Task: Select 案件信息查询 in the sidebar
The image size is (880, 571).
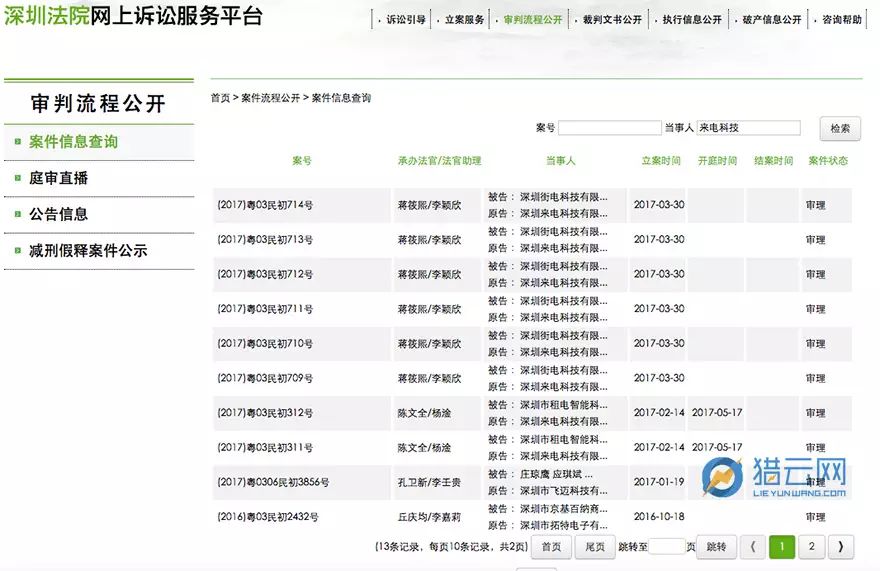Action: [x=74, y=142]
